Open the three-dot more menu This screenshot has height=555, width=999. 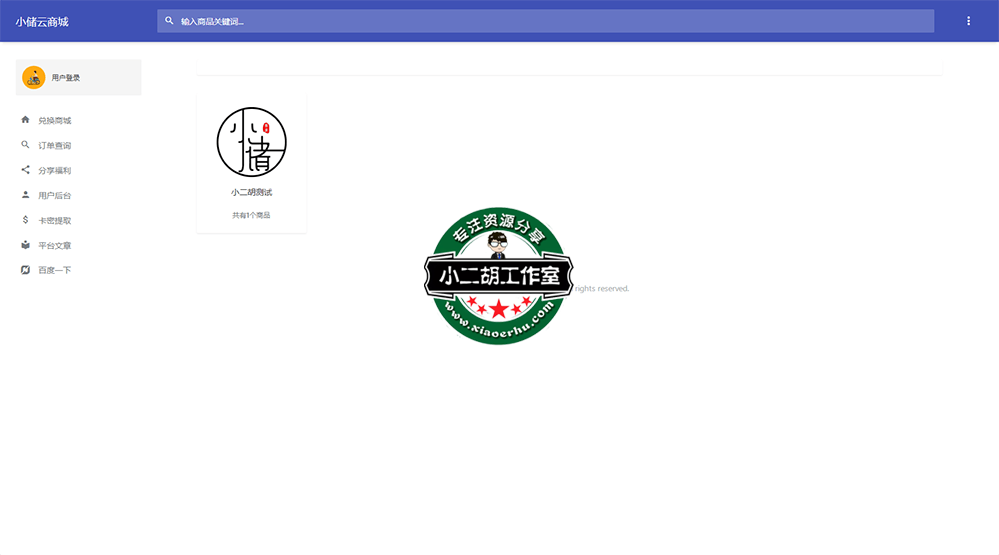click(x=968, y=21)
